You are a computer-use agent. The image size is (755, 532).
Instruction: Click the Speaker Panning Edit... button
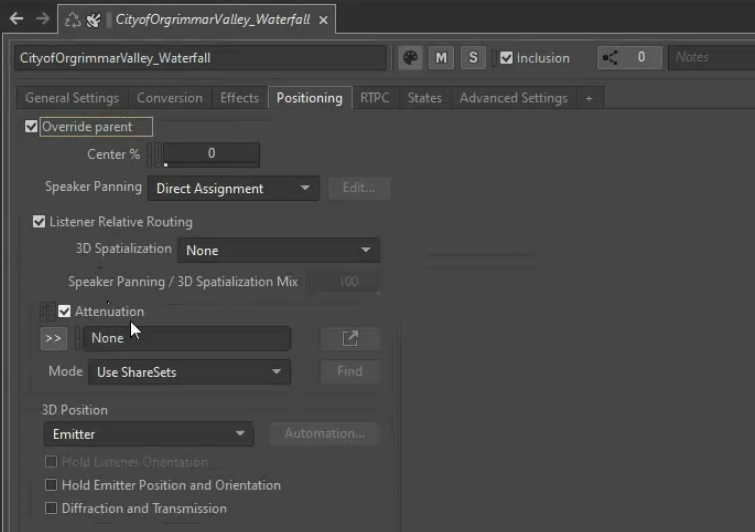(359, 188)
